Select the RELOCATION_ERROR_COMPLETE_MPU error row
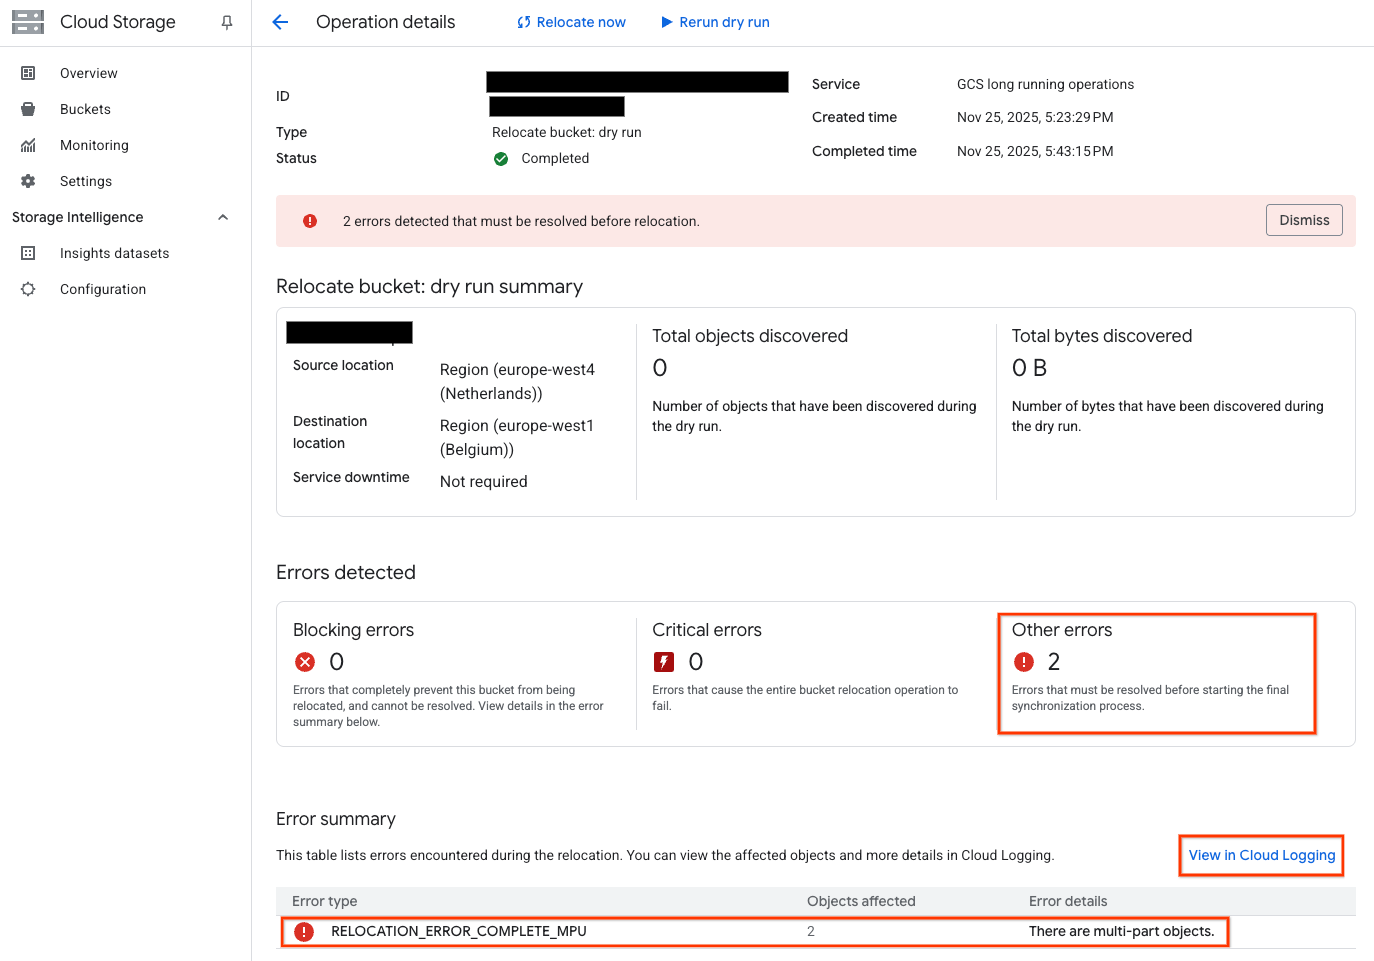This screenshot has height=961, width=1374. (459, 931)
